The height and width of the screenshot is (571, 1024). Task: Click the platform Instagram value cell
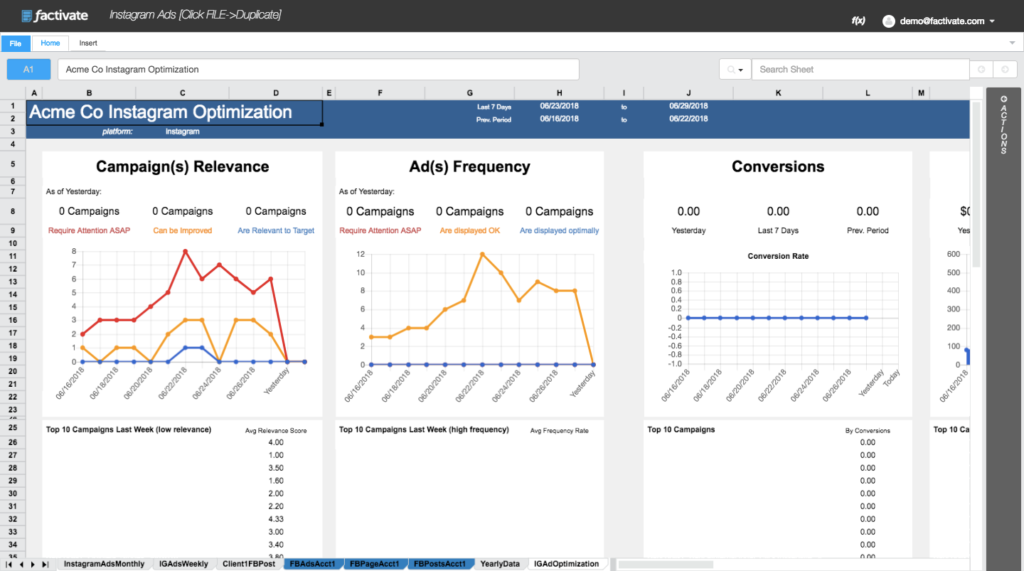point(182,131)
